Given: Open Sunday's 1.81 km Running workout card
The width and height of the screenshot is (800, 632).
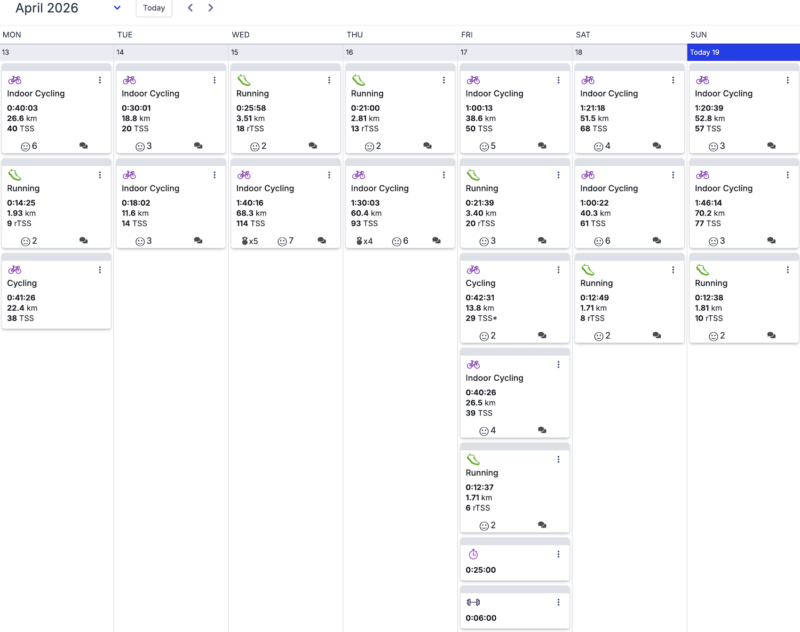Looking at the screenshot, I should [743, 300].
